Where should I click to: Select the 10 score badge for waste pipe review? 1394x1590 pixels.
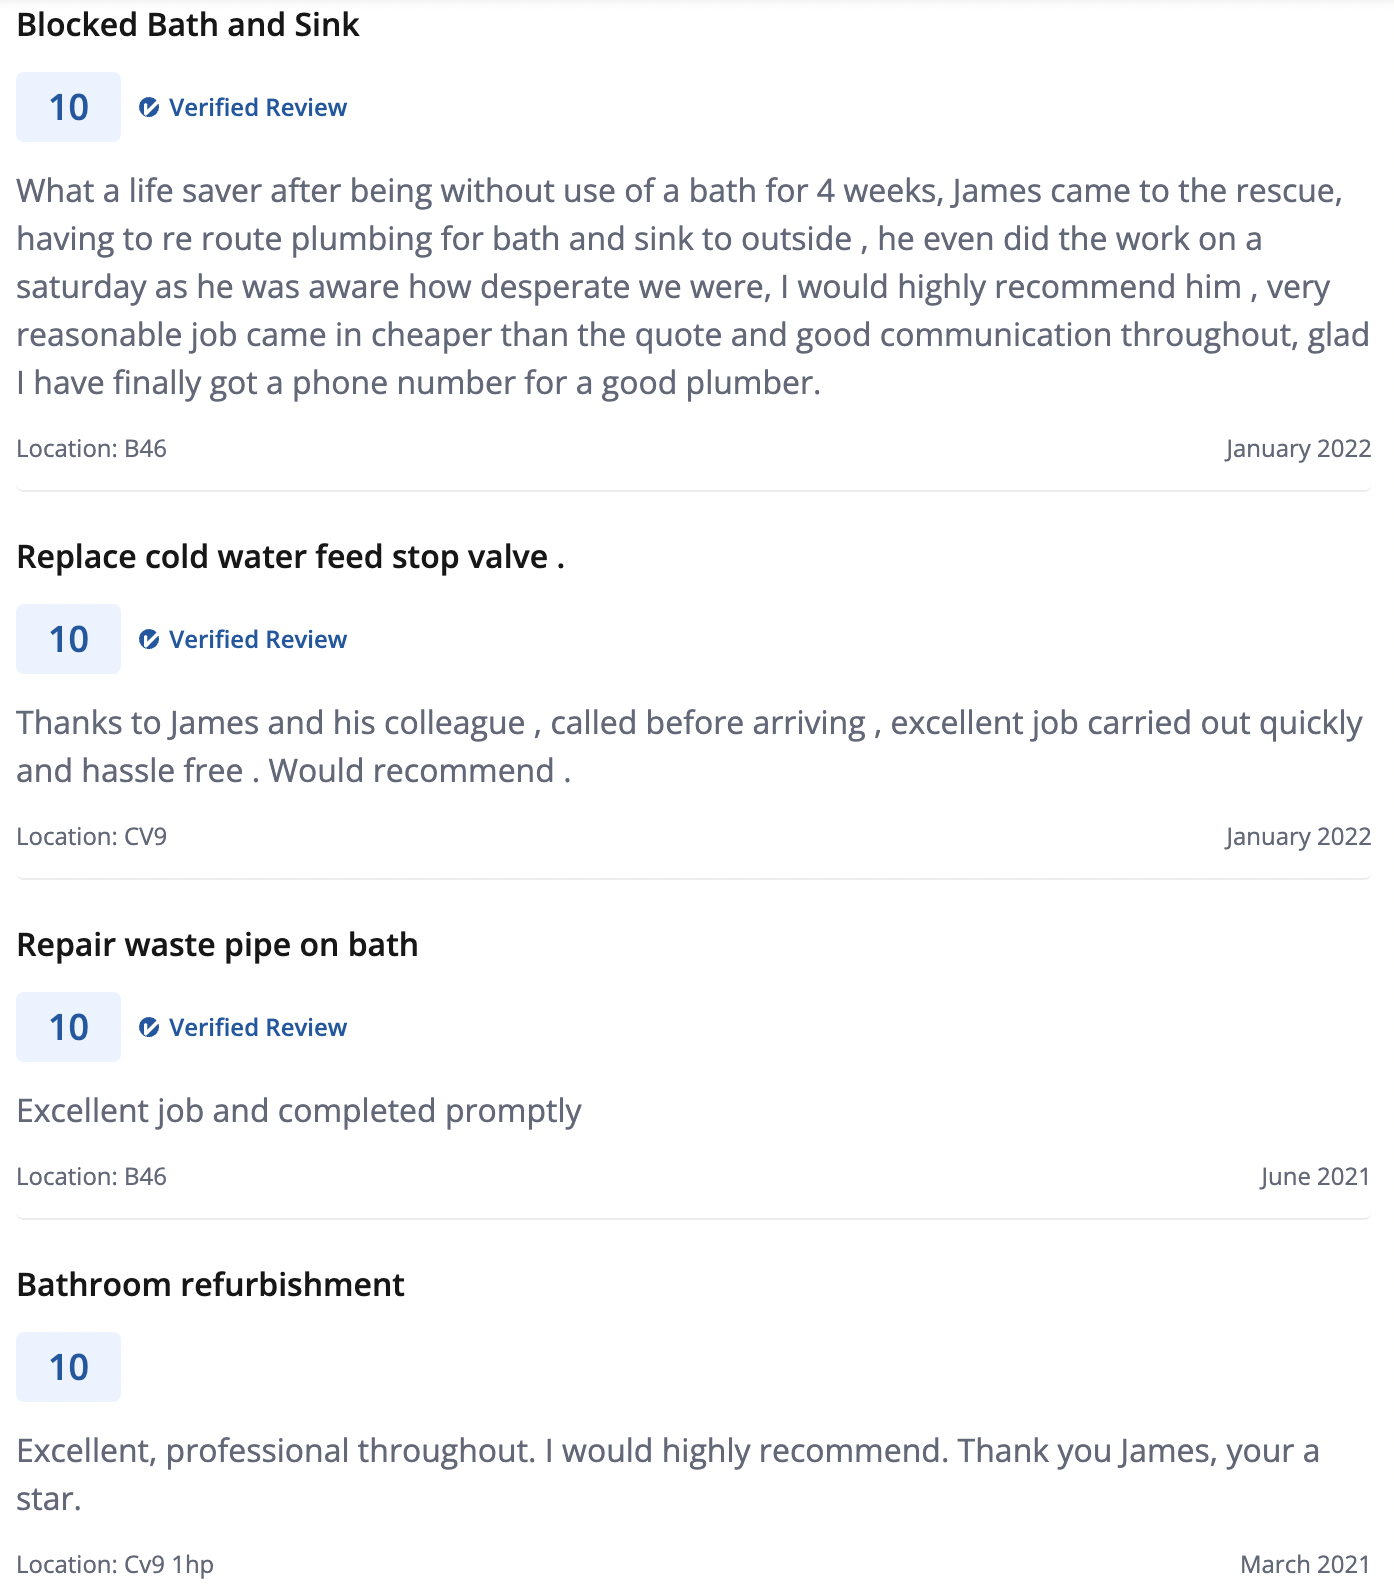[x=68, y=1027]
